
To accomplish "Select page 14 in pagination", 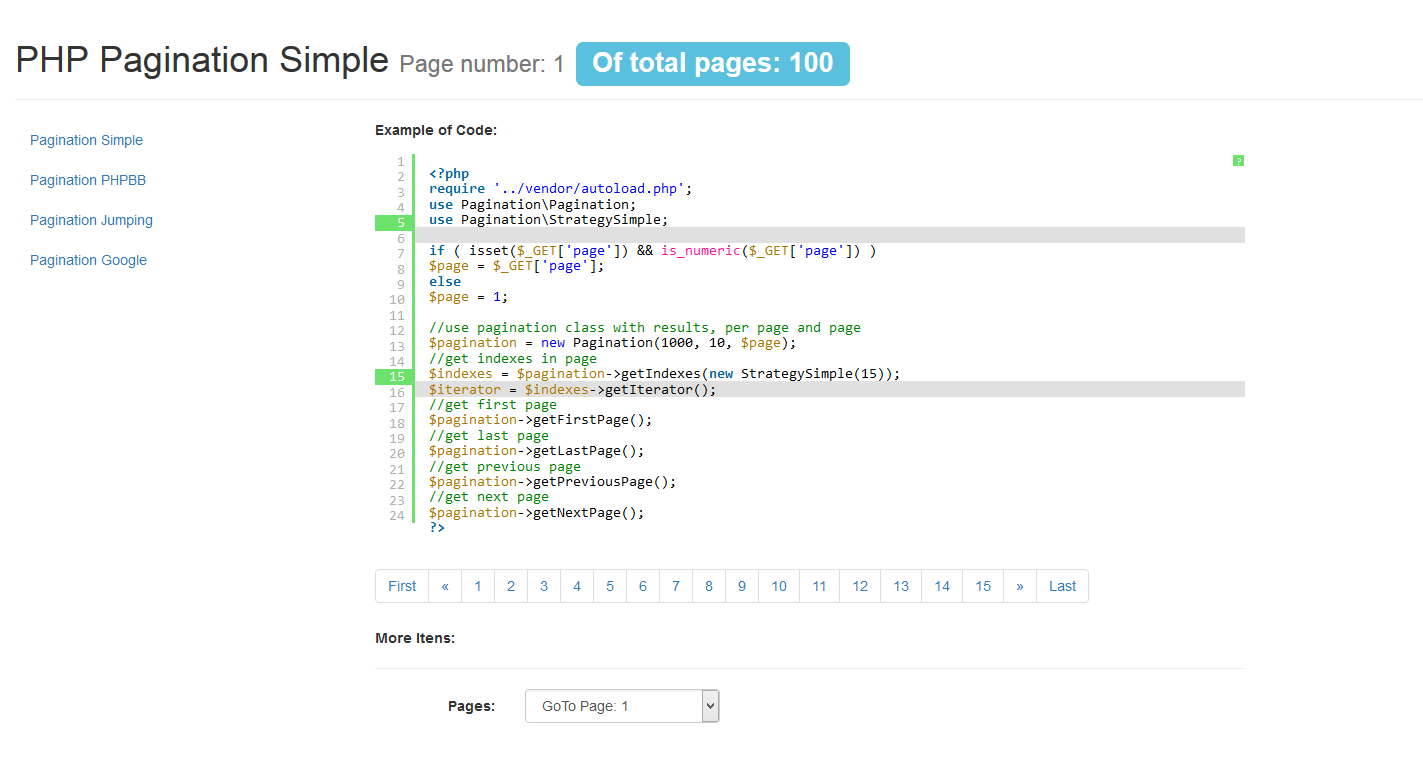I will pyautogui.click(x=942, y=586).
